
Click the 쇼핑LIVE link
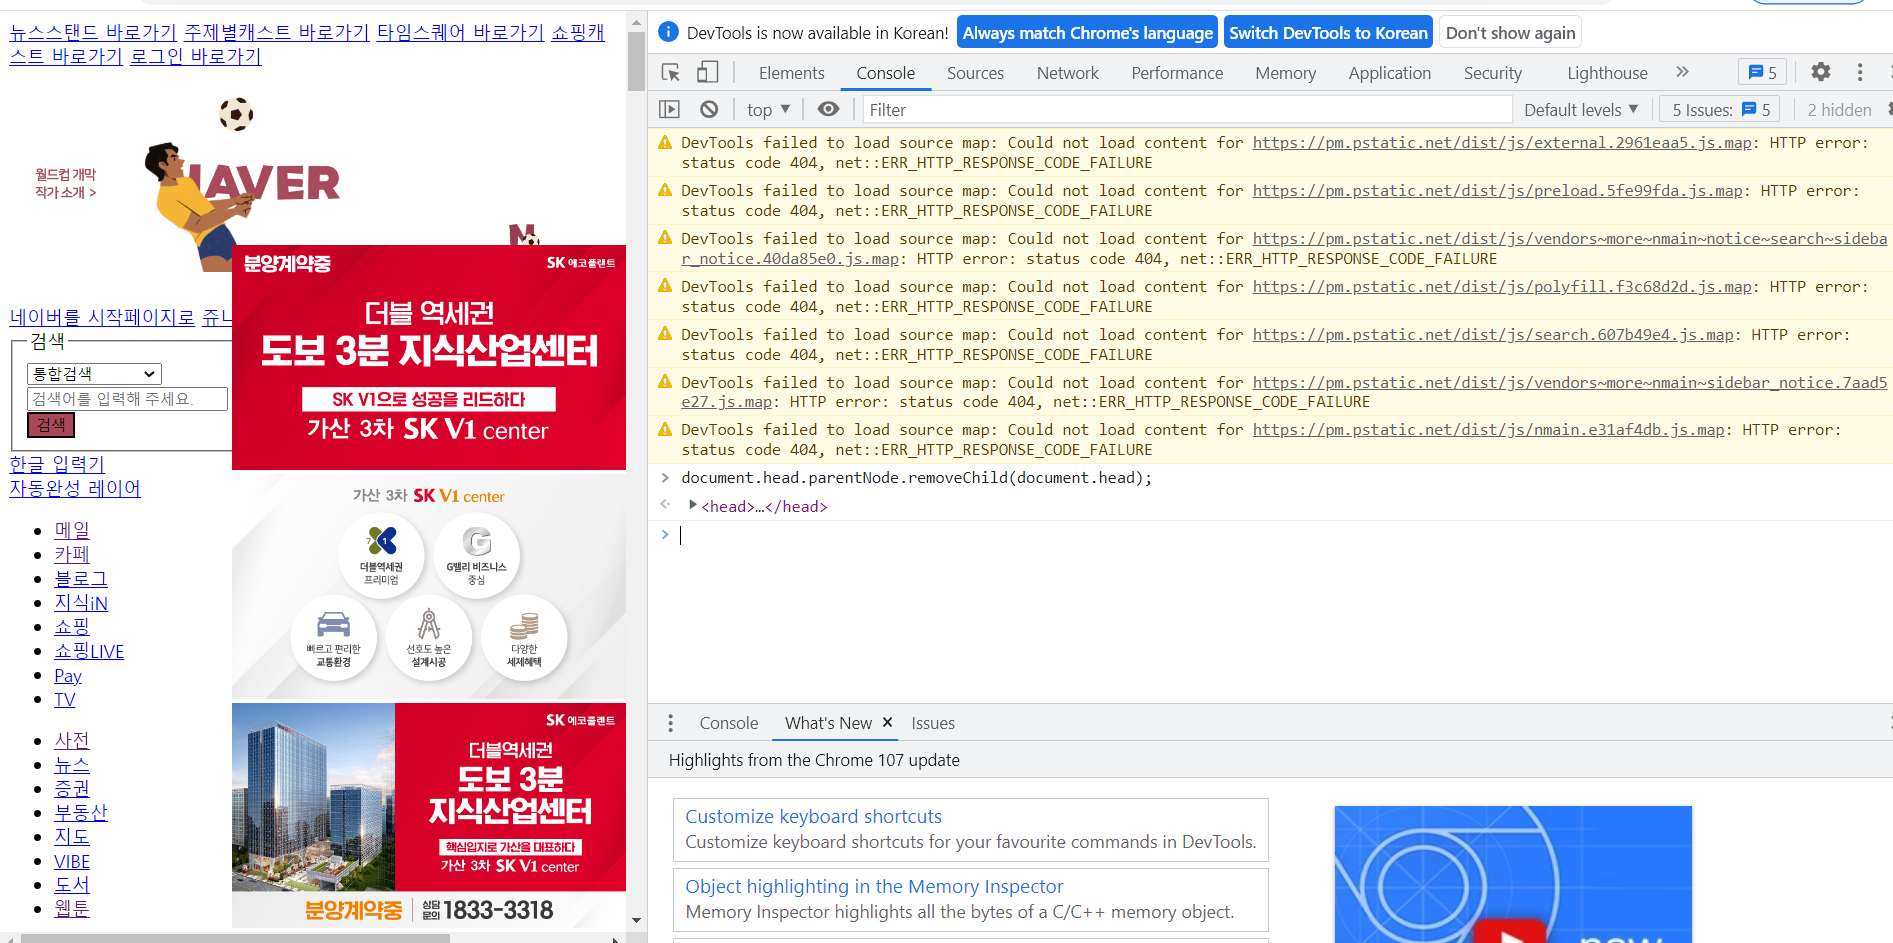(89, 651)
